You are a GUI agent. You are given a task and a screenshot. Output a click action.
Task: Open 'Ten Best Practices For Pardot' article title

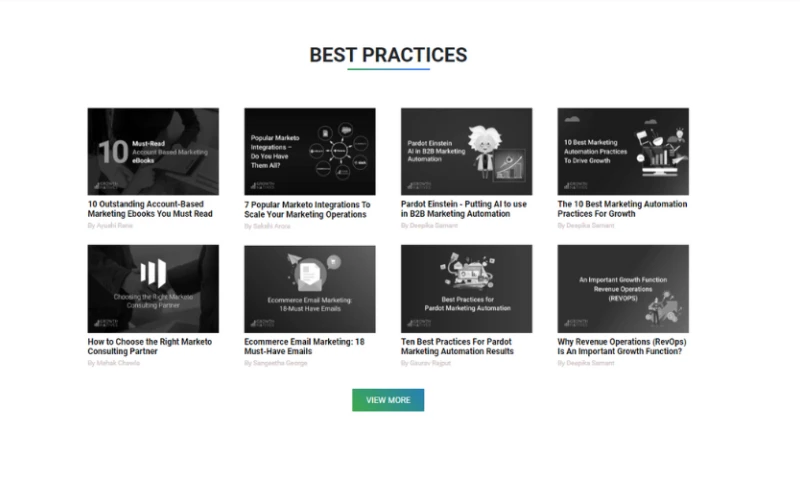[458, 346]
